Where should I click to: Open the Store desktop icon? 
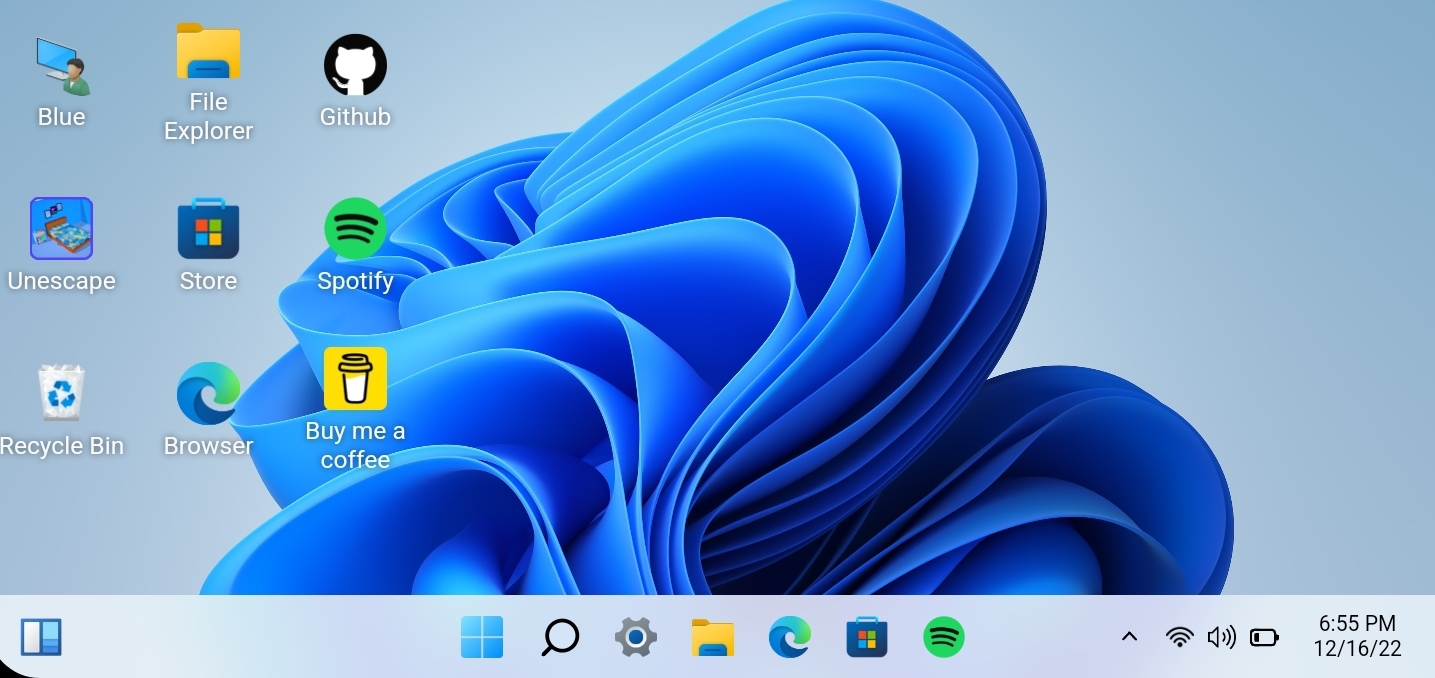point(208,245)
